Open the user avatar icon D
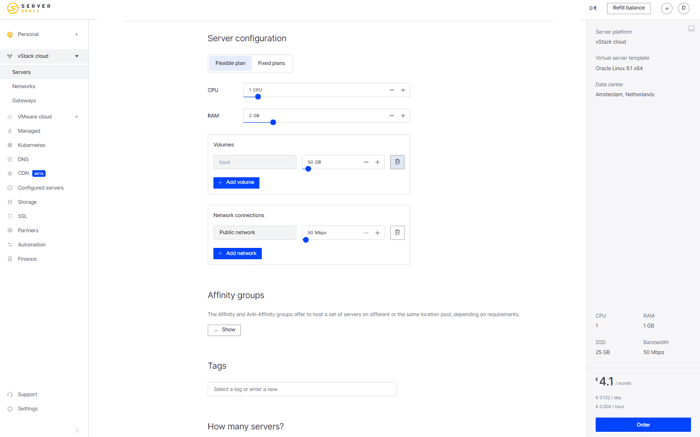700x437 pixels. coord(683,8)
